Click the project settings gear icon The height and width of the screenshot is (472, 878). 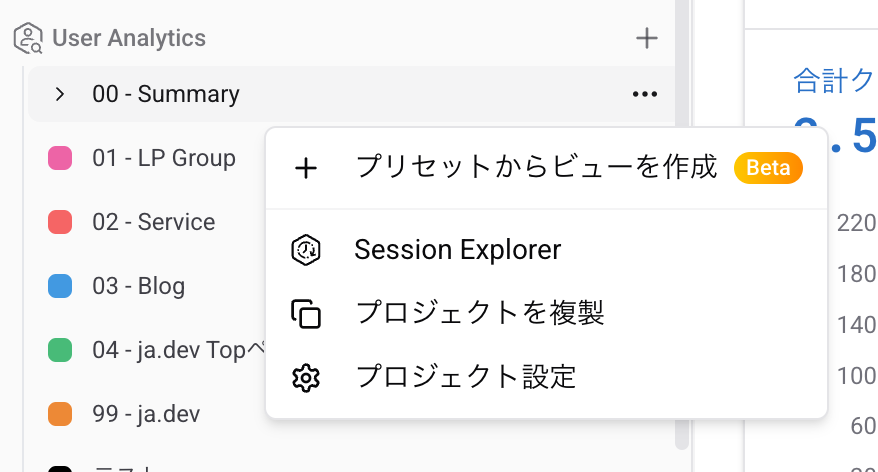pyautogui.click(x=306, y=378)
